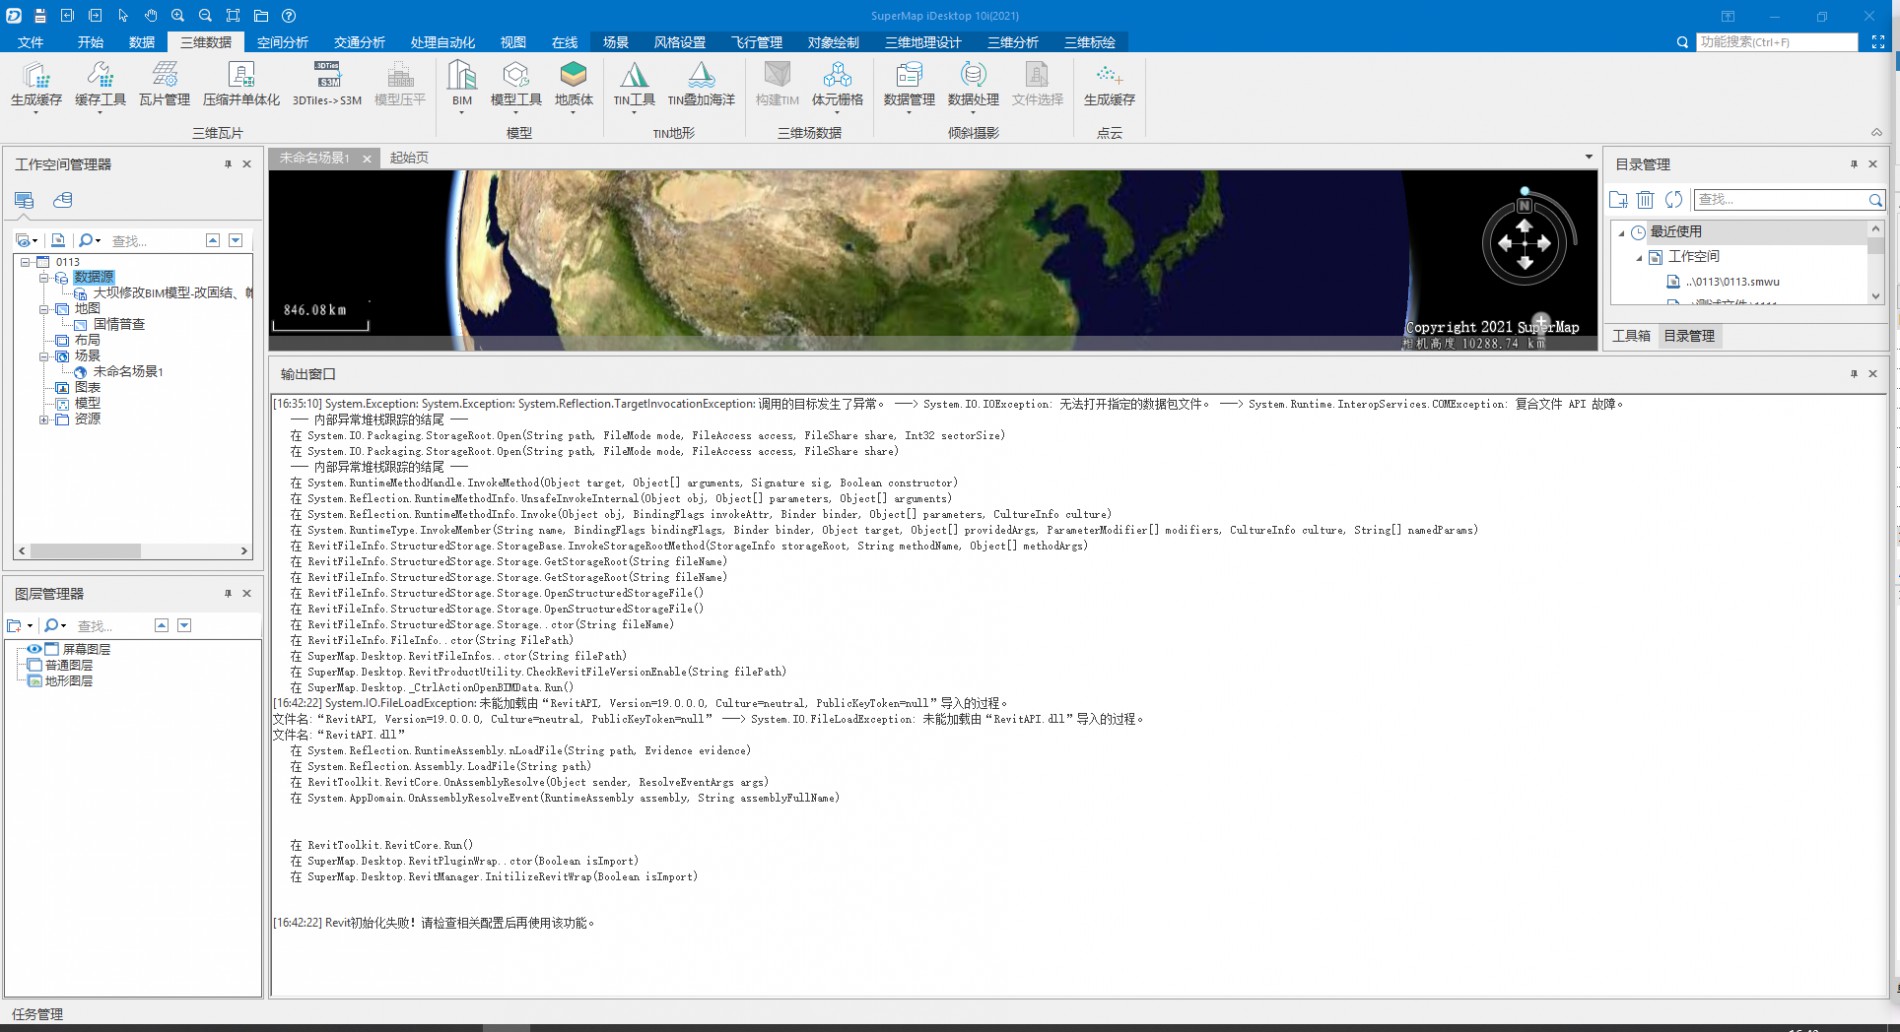Screen dimensions: 1900x1032
Task: Click the zoom in magnifier icon
Action: (177, 16)
